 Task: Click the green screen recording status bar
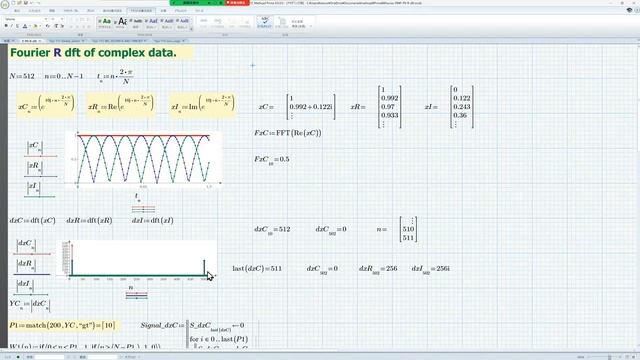(197, 3)
